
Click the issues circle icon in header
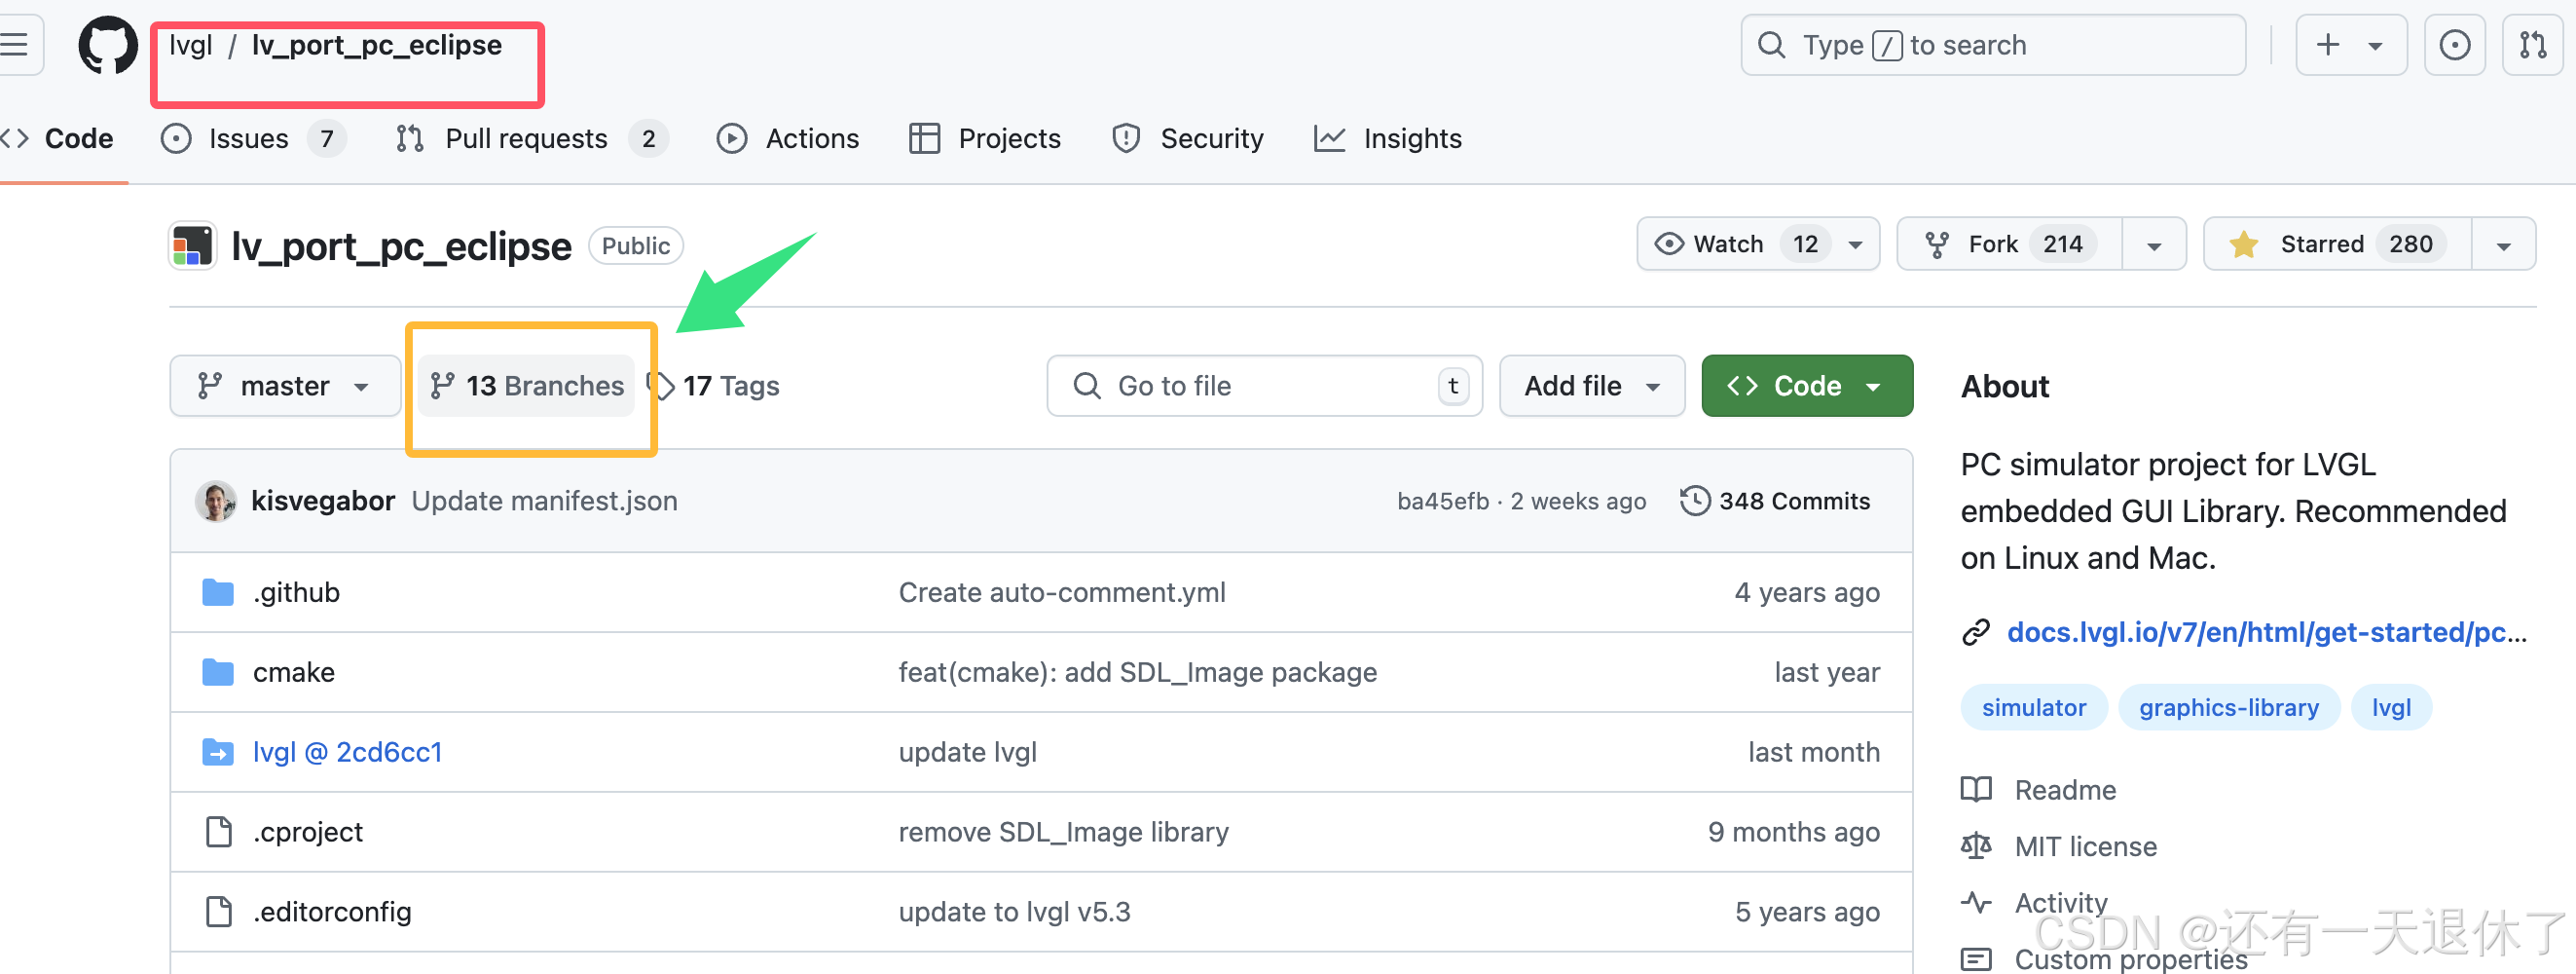[2454, 45]
